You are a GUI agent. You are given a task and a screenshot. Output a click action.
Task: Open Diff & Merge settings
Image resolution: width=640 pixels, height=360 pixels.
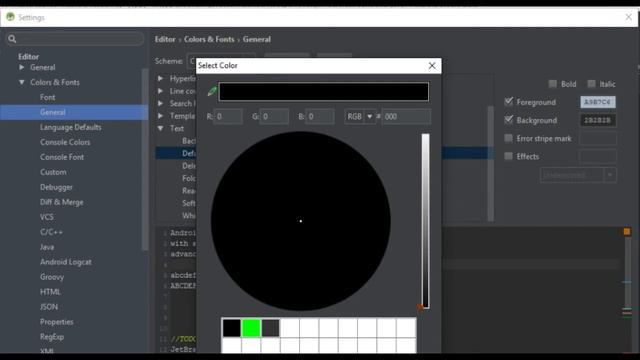tap(62, 202)
